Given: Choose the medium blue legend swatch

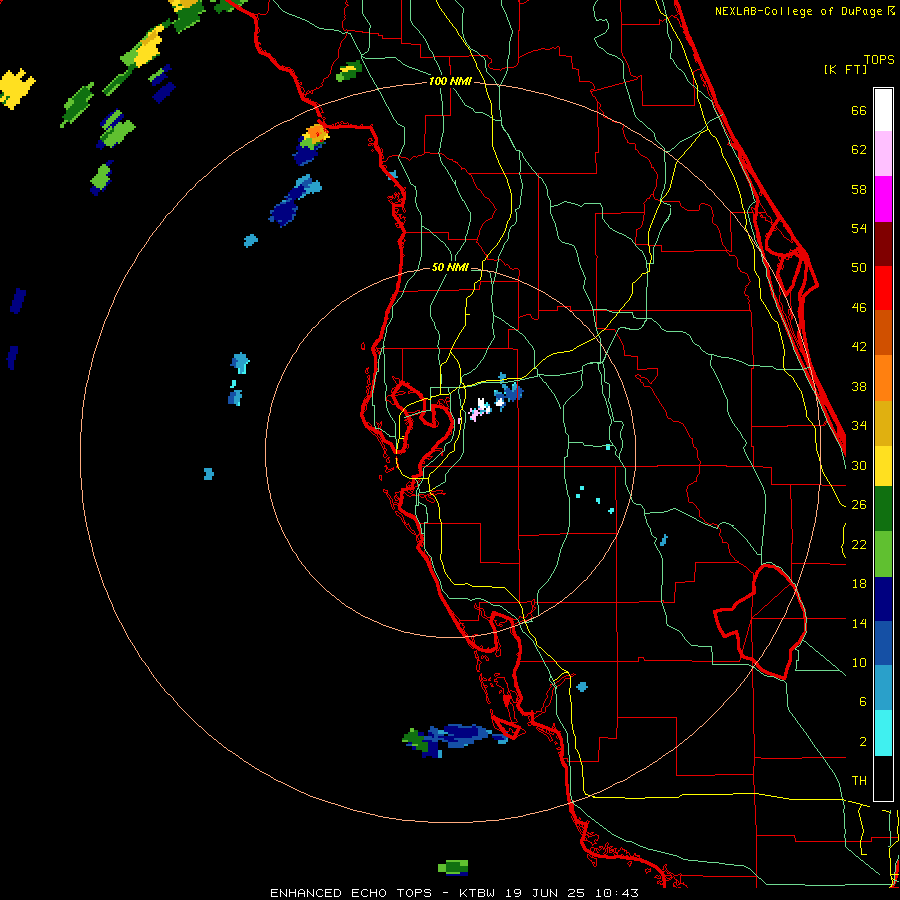Looking at the screenshot, I should [x=883, y=643].
